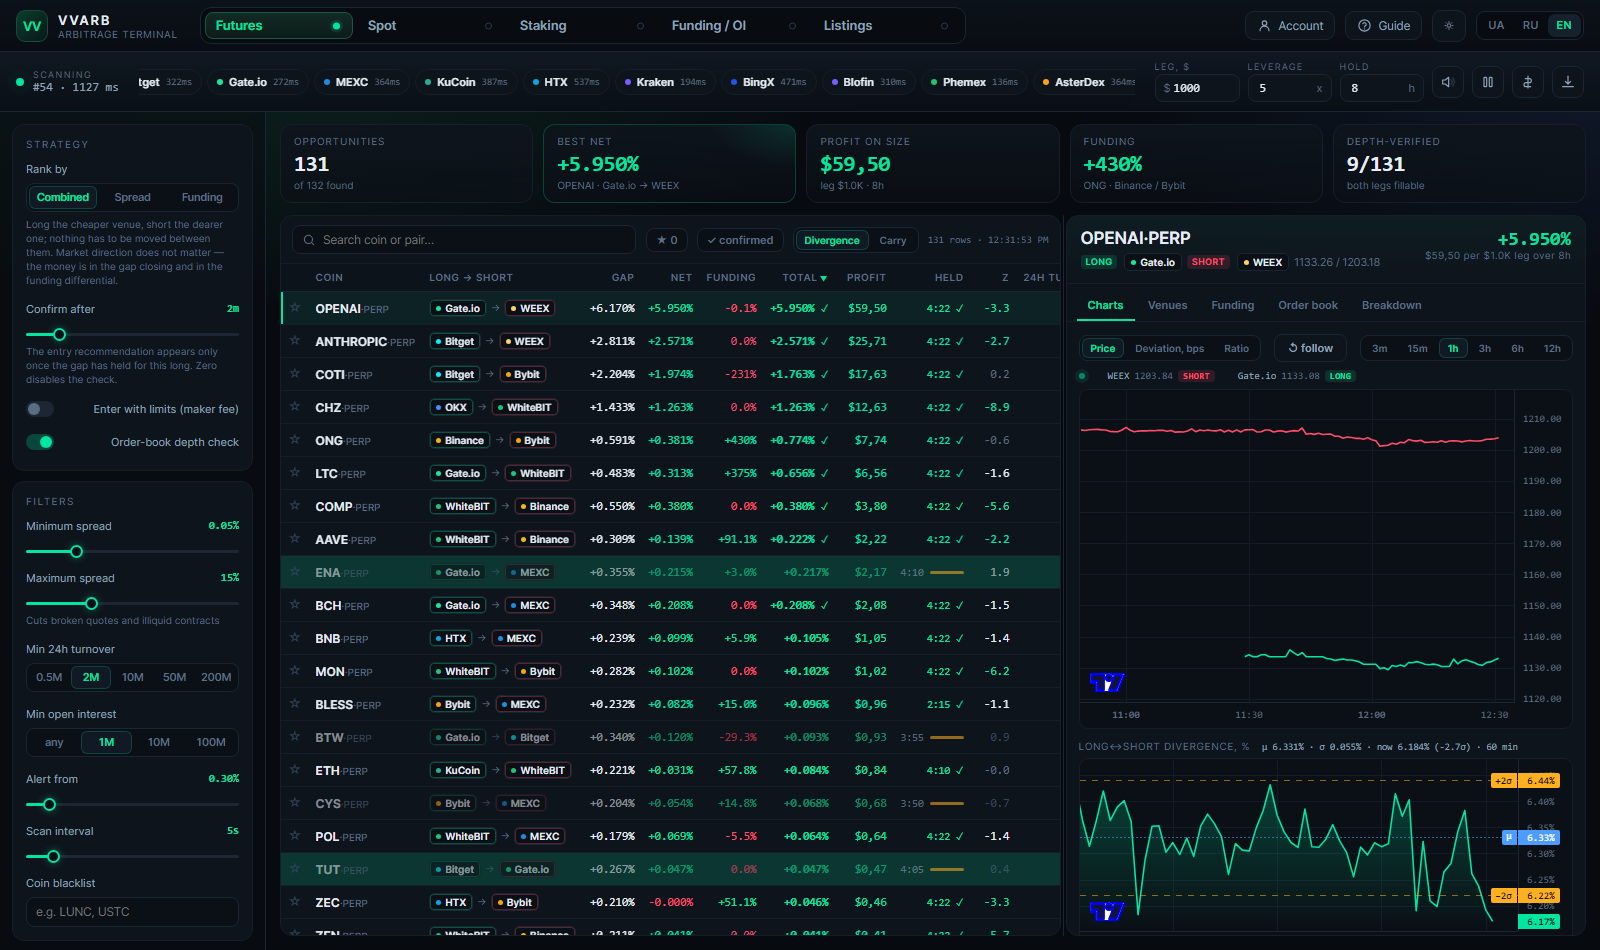Screen dimensions: 1600x950
Task: Enable Enter with limits maker fee
Action: (40, 409)
